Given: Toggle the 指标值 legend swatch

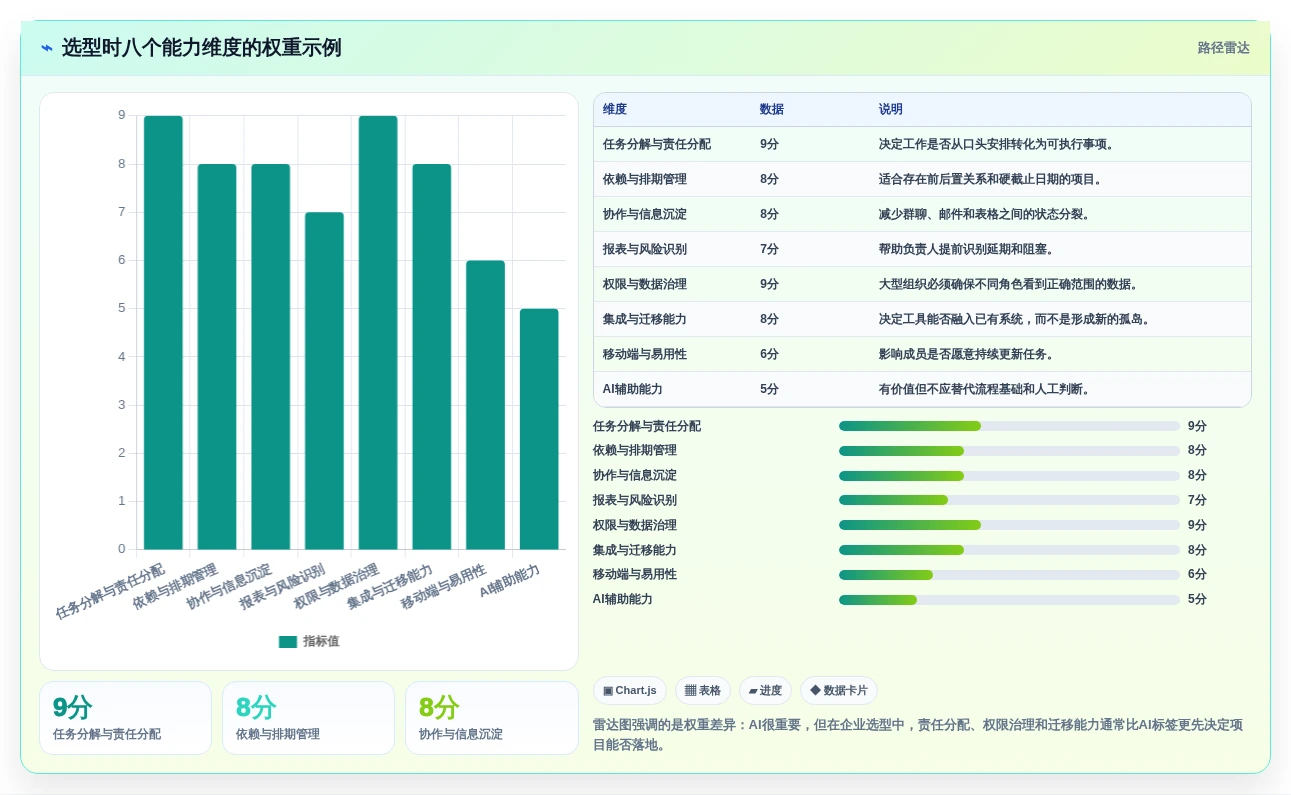Looking at the screenshot, I should point(288,642).
